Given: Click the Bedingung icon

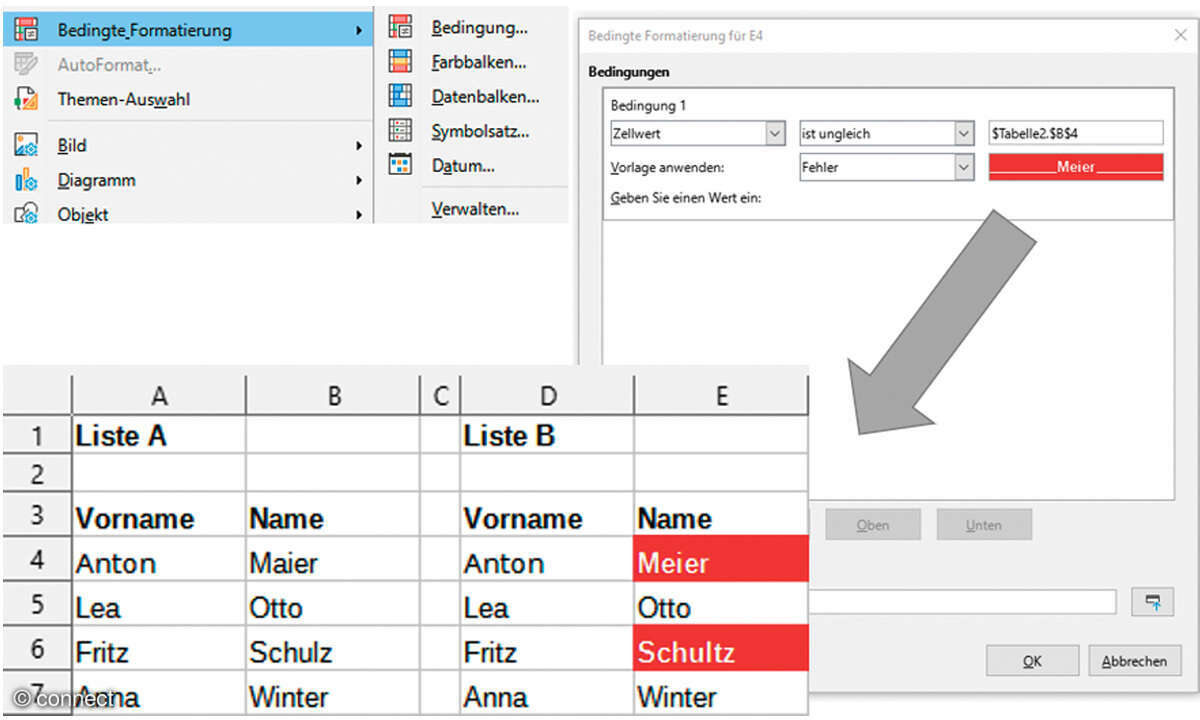Looking at the screenshot, I should click(400, 27).
